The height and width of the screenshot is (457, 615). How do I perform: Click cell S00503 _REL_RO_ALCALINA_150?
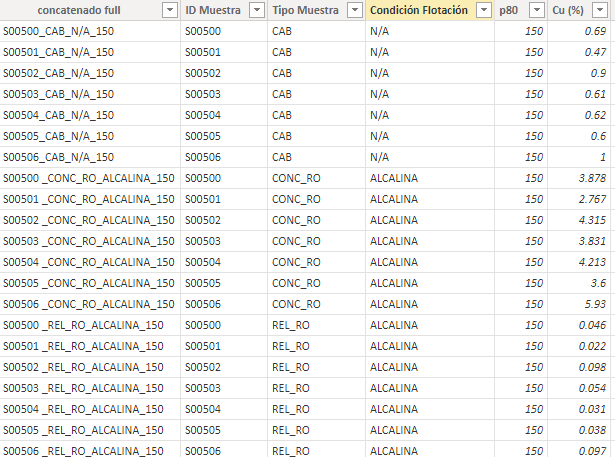[90, 388]
